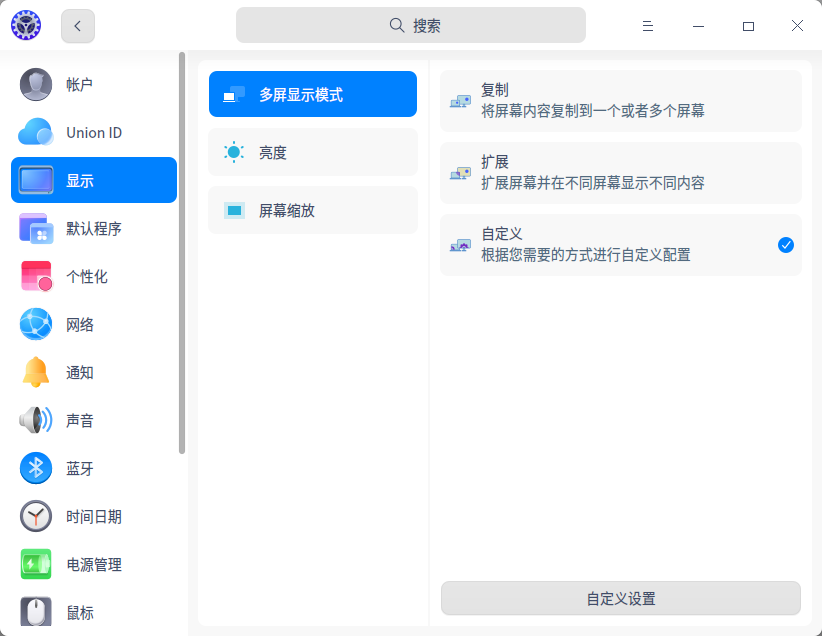822x636 pixels.
Task: Click the sidebar vertical scrollbar
Action: tap(182, 250)
